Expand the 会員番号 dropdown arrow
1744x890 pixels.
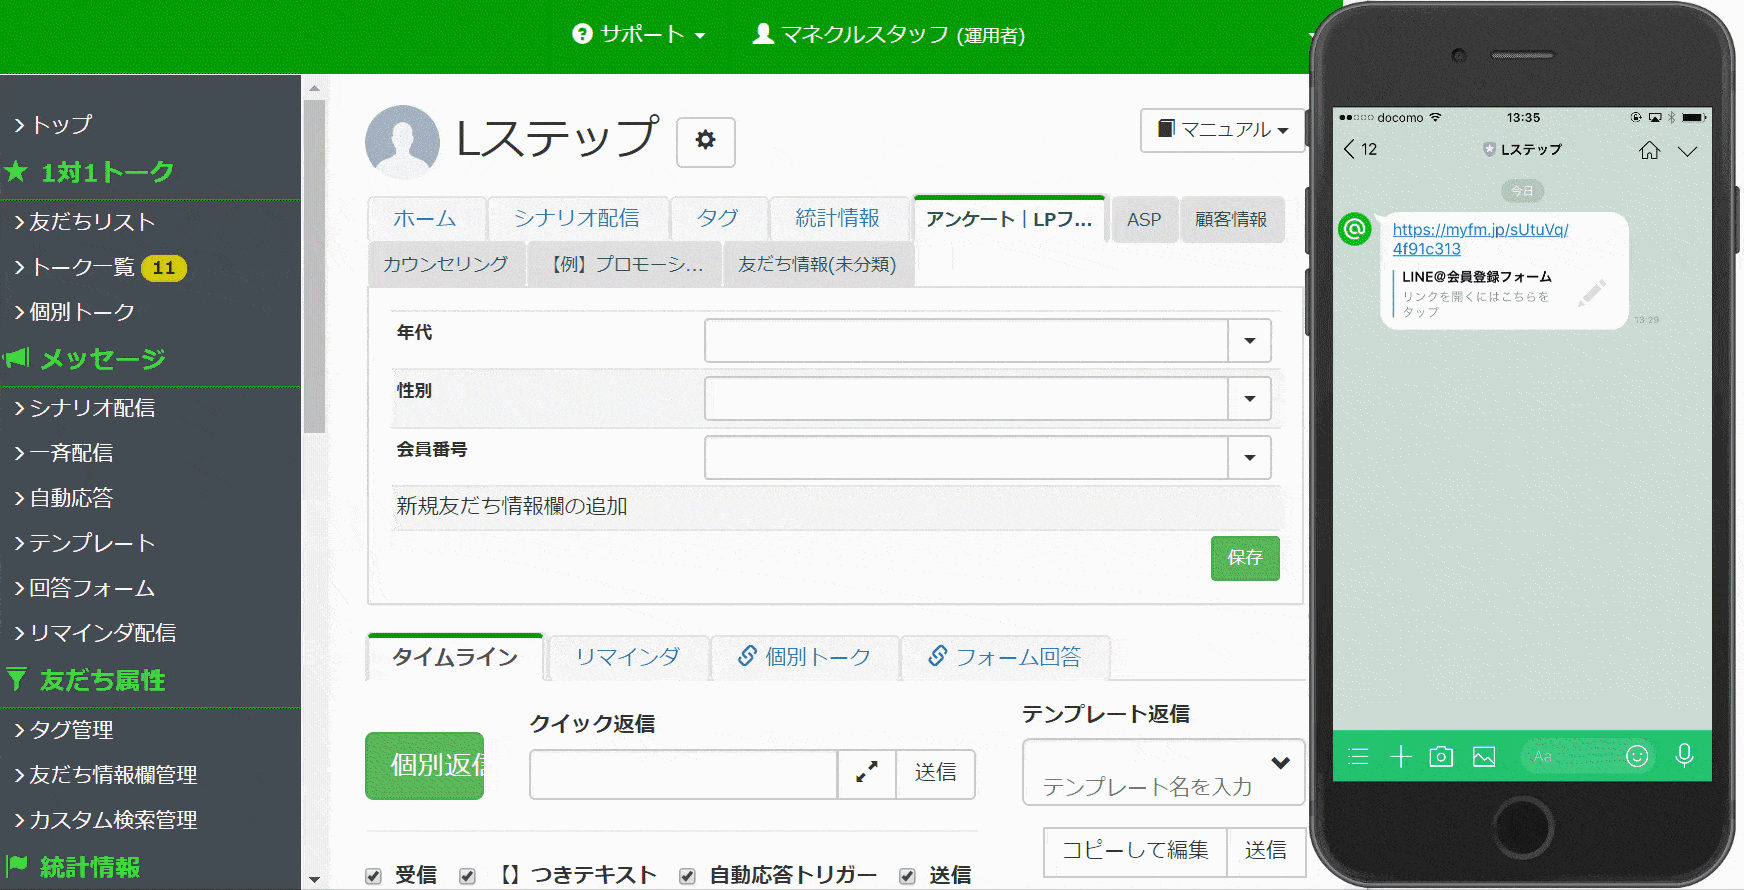(1250, 458)
